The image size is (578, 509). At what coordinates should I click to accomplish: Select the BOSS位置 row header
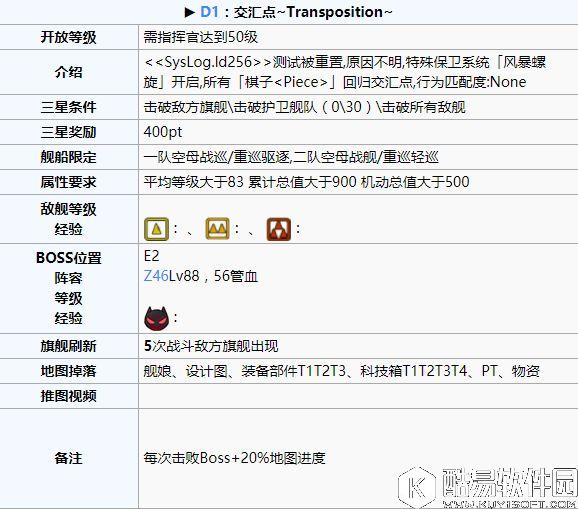tap(69, 258)
